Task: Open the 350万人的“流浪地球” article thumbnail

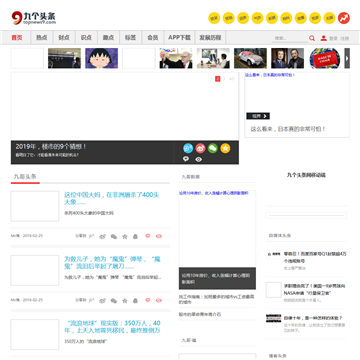Action: tap(35, 334)
